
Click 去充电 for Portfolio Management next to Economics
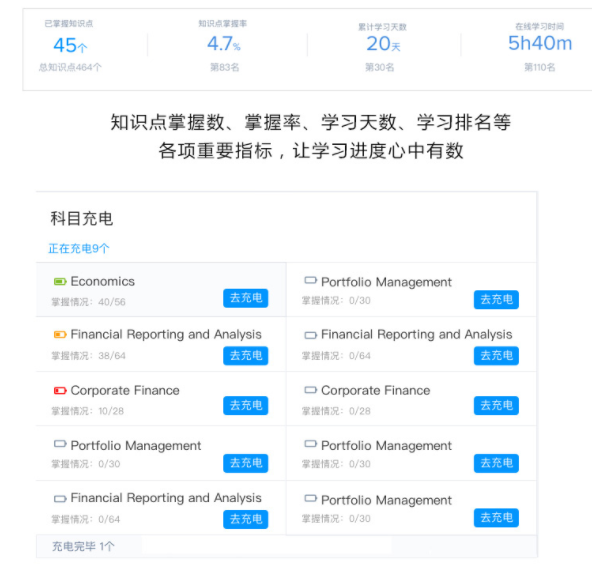click(496, 299)
